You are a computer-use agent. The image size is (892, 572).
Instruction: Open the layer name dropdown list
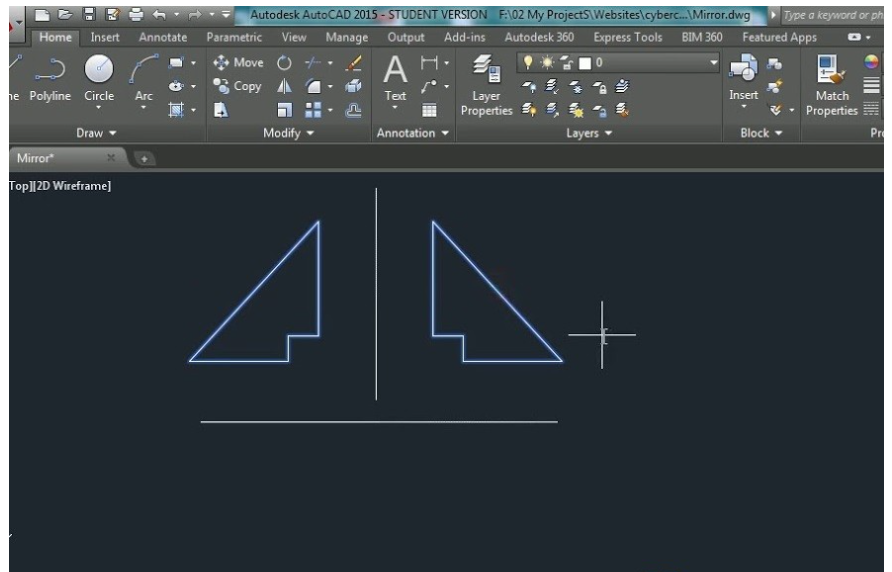pos(713,64)
